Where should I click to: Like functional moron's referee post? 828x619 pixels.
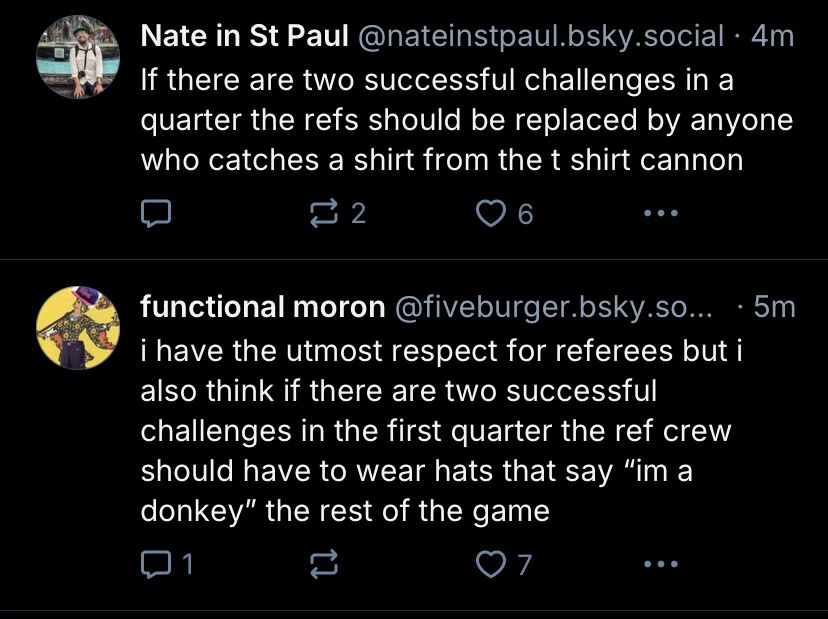point(490,563)
